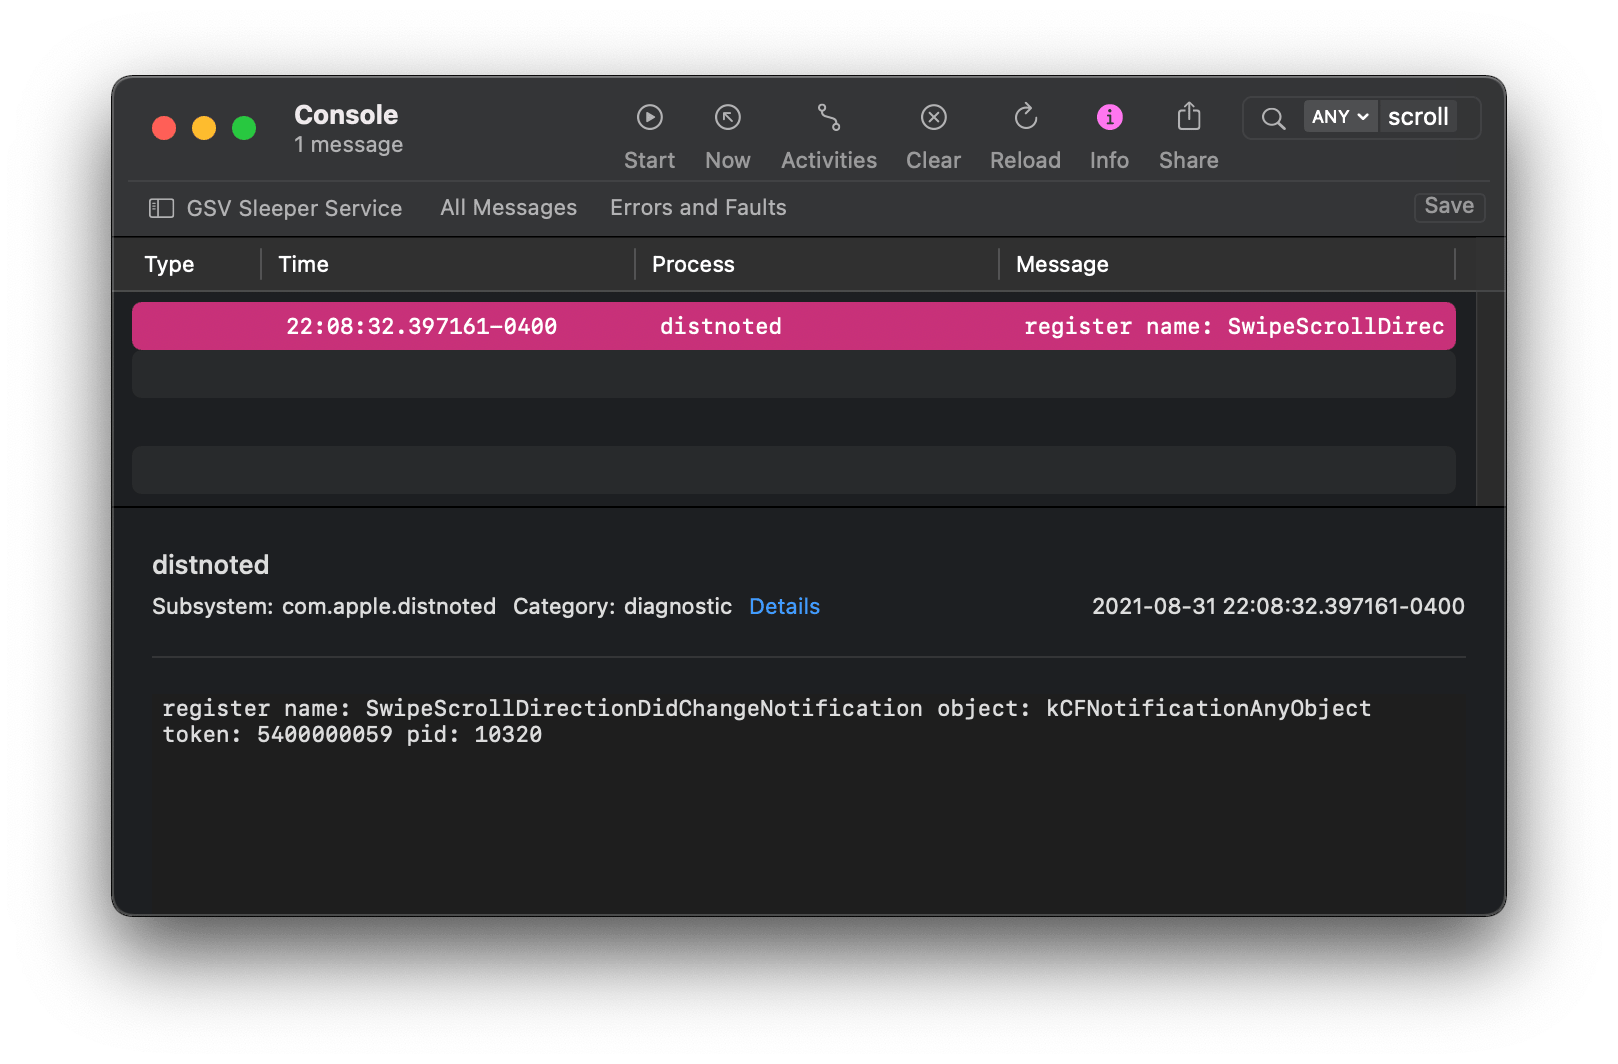Toggle the sidebar visibility
The image size is (1618, 1064).
tap(161, 208)
